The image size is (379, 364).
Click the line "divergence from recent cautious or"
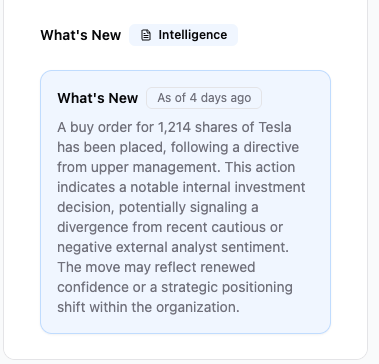170,227
